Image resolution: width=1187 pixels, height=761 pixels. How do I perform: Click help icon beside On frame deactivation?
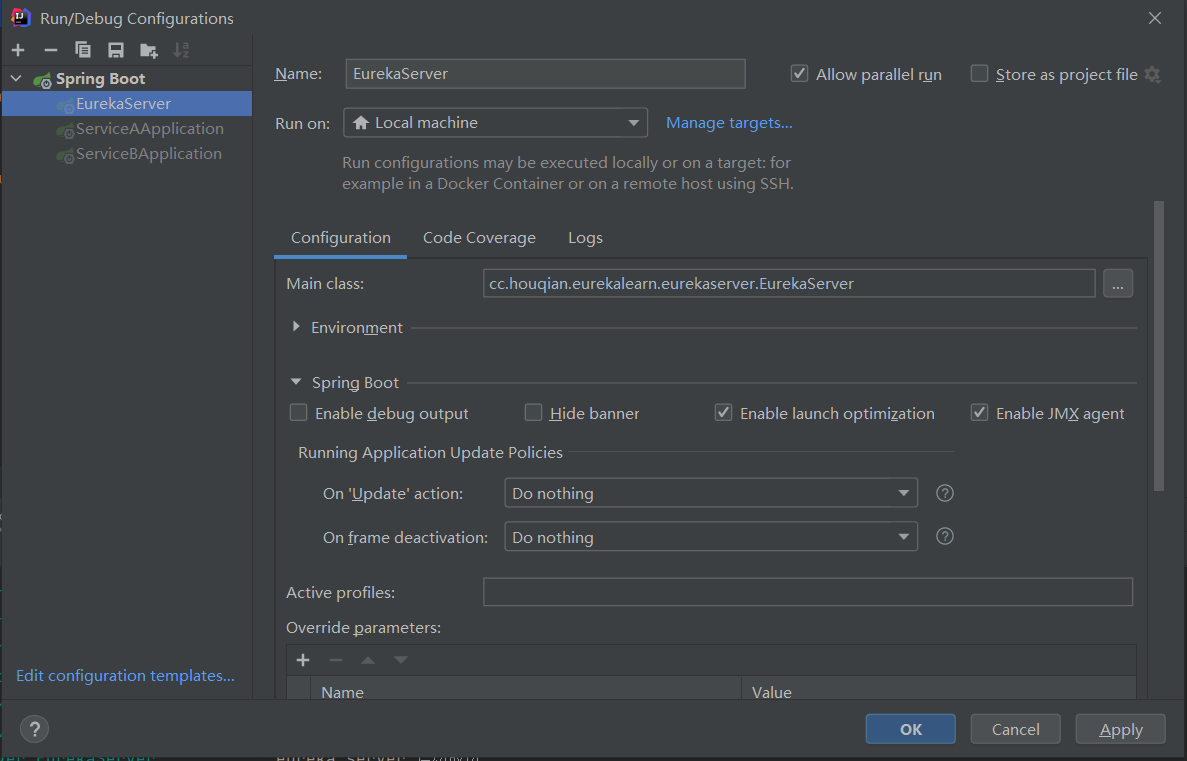pyautogui.click(x=944, y=537)
